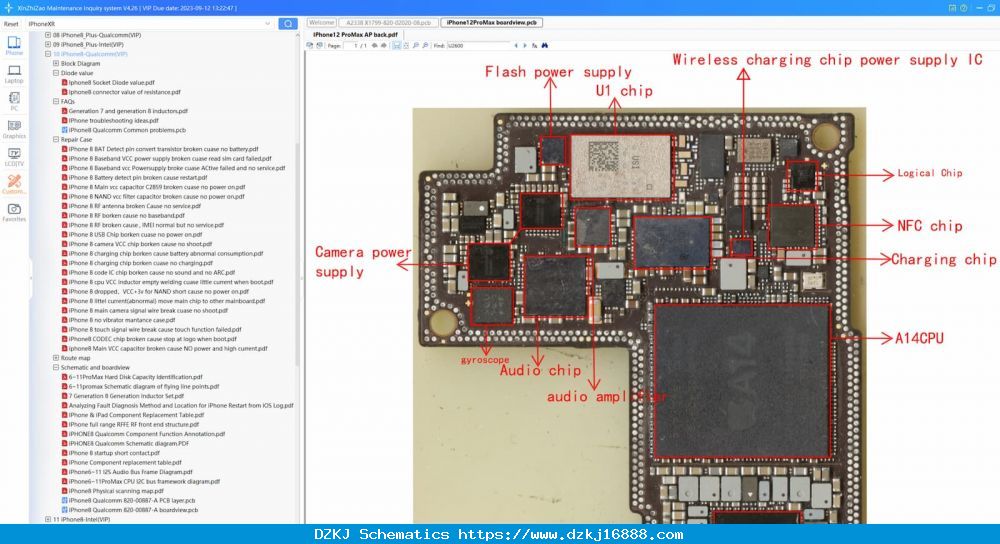Open iPhone6-11 I2S Audio Bus Frame Diagram.pdf
1000x544 pixels.
131,472
